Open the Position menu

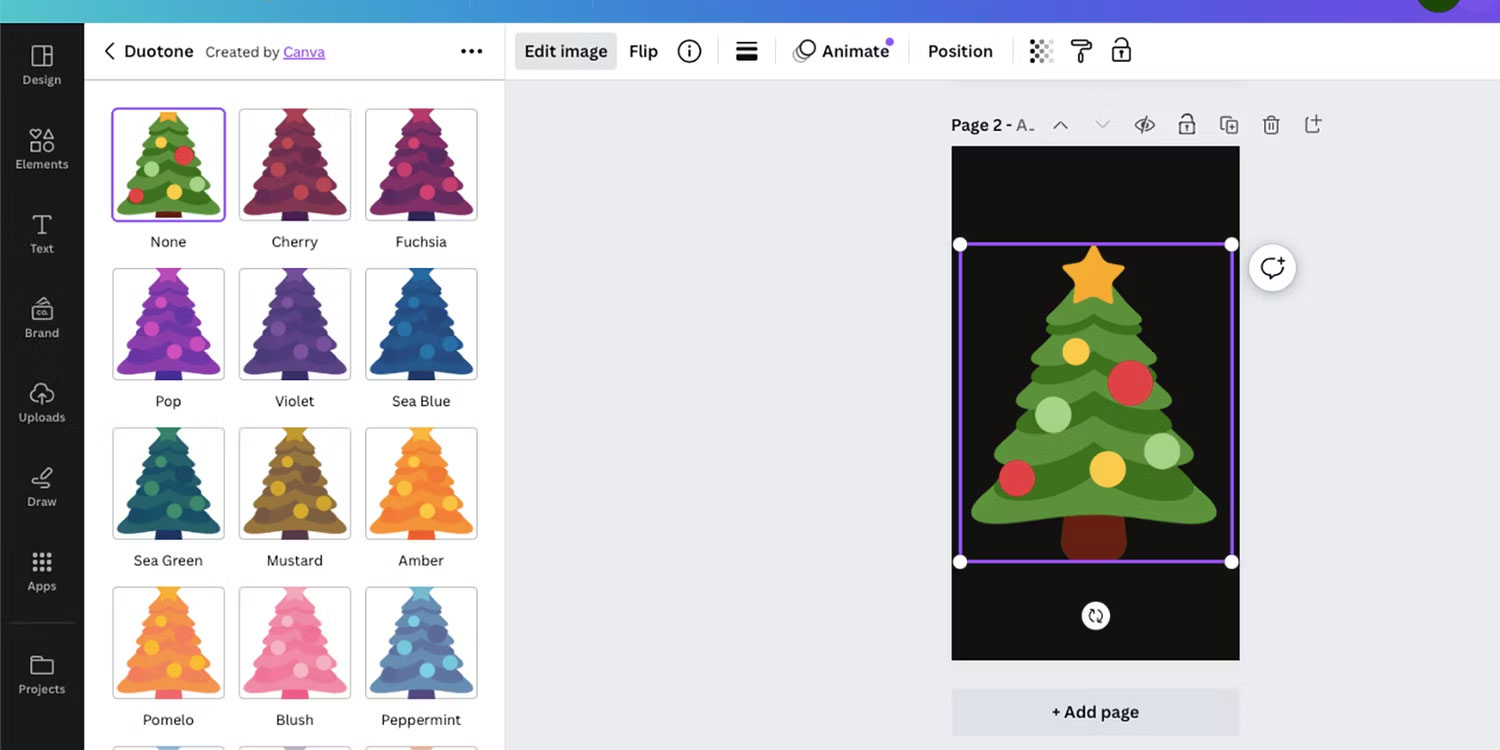point(959,50)
